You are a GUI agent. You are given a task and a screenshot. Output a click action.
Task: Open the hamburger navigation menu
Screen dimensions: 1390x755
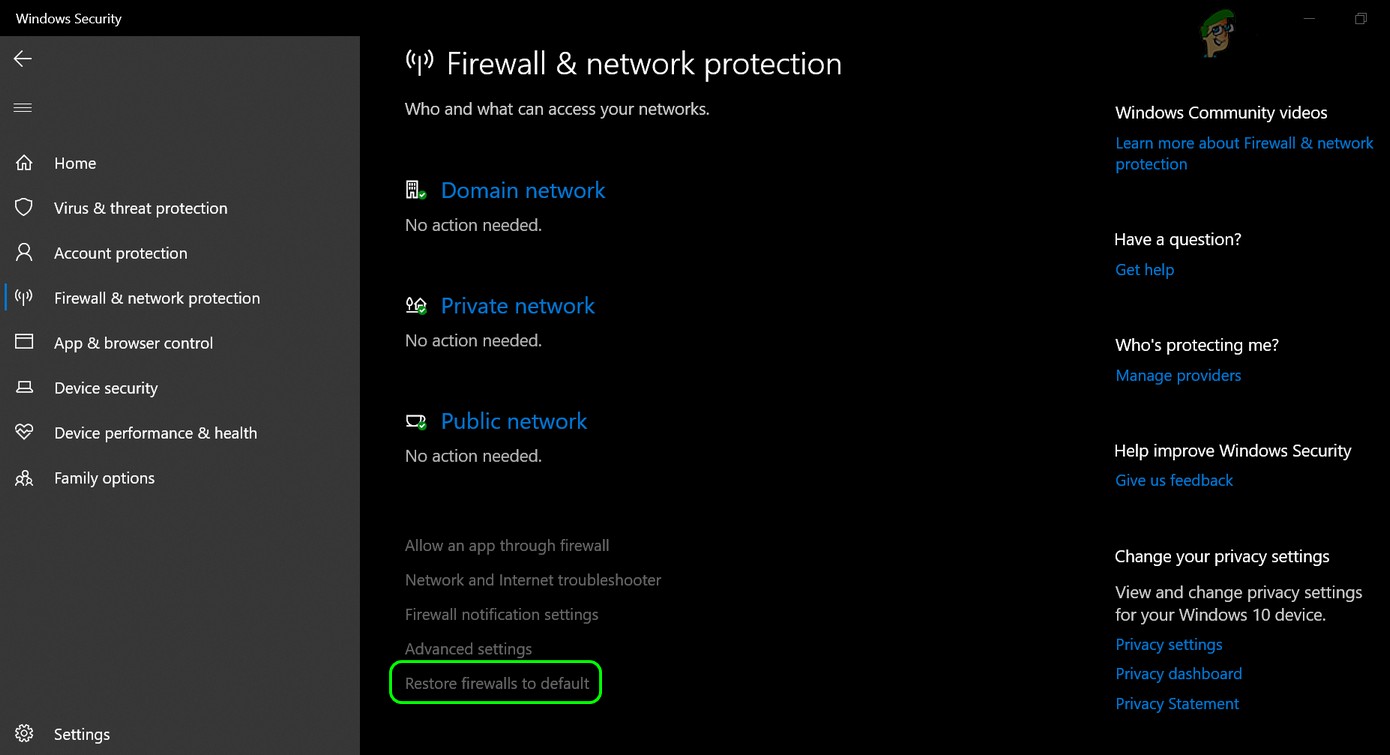(22, 107)
